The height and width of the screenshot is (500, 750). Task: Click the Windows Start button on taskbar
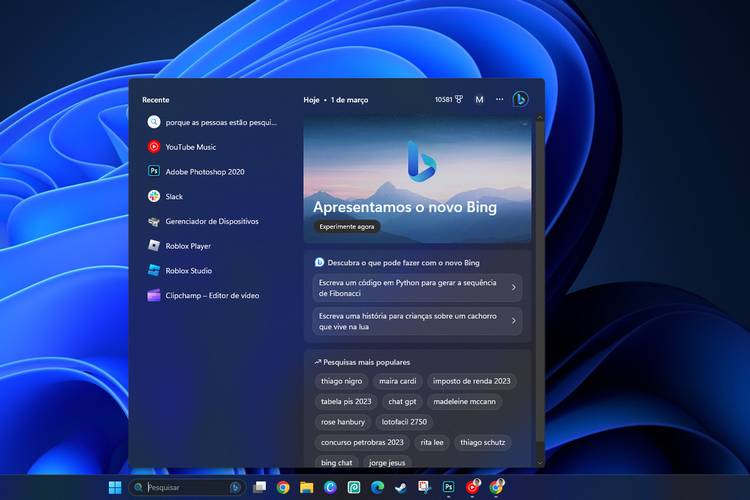(x=115, y=487)
